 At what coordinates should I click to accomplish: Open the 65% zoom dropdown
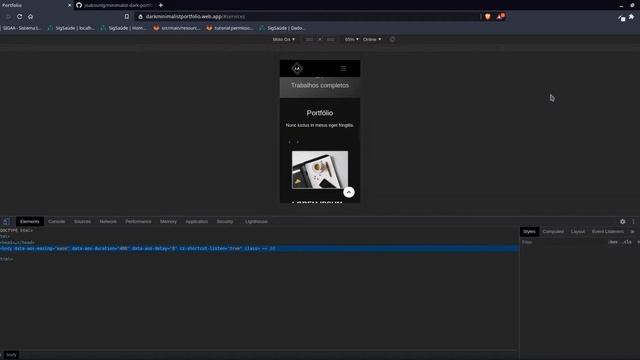351,40
